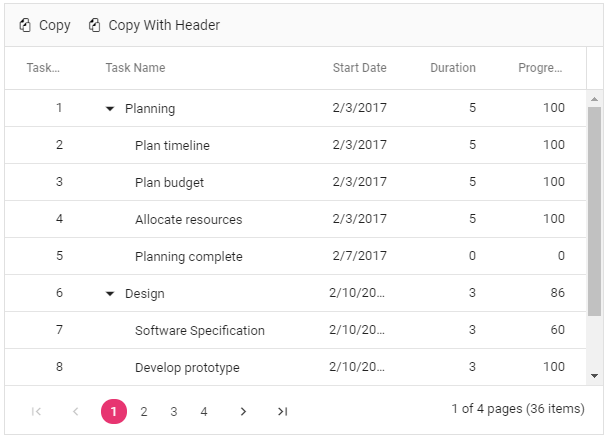This screenshot has height=440, width=608.
Task: Click scrollbar up arrow
Action: point(594,99)
